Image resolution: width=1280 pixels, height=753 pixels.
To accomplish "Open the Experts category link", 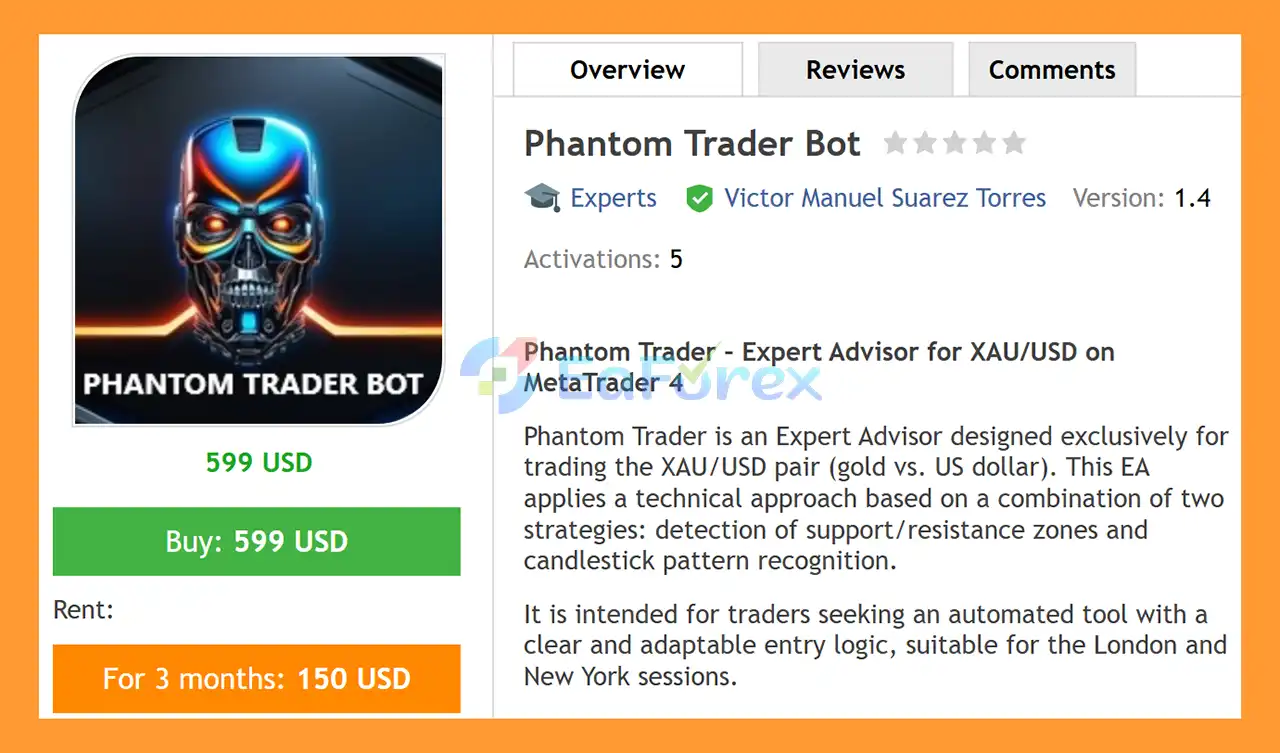I will tap(613, 198).
